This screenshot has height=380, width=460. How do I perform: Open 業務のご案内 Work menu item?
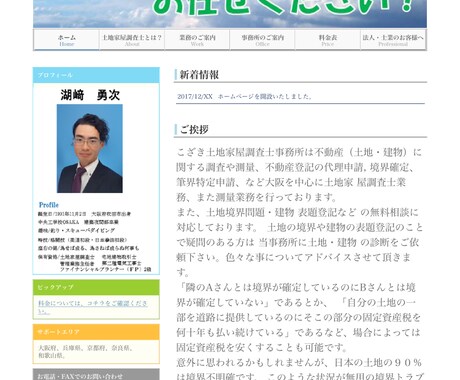pos(197,40)
